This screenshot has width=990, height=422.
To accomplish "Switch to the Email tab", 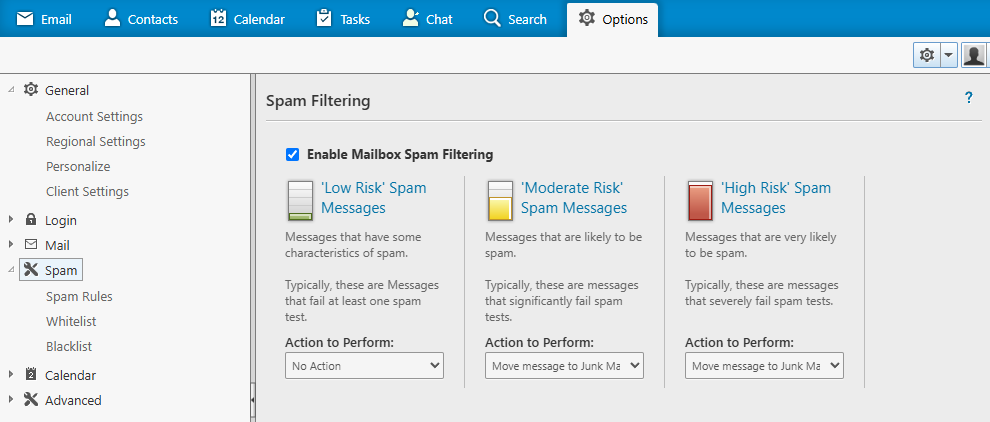I will tap(44, 19).
